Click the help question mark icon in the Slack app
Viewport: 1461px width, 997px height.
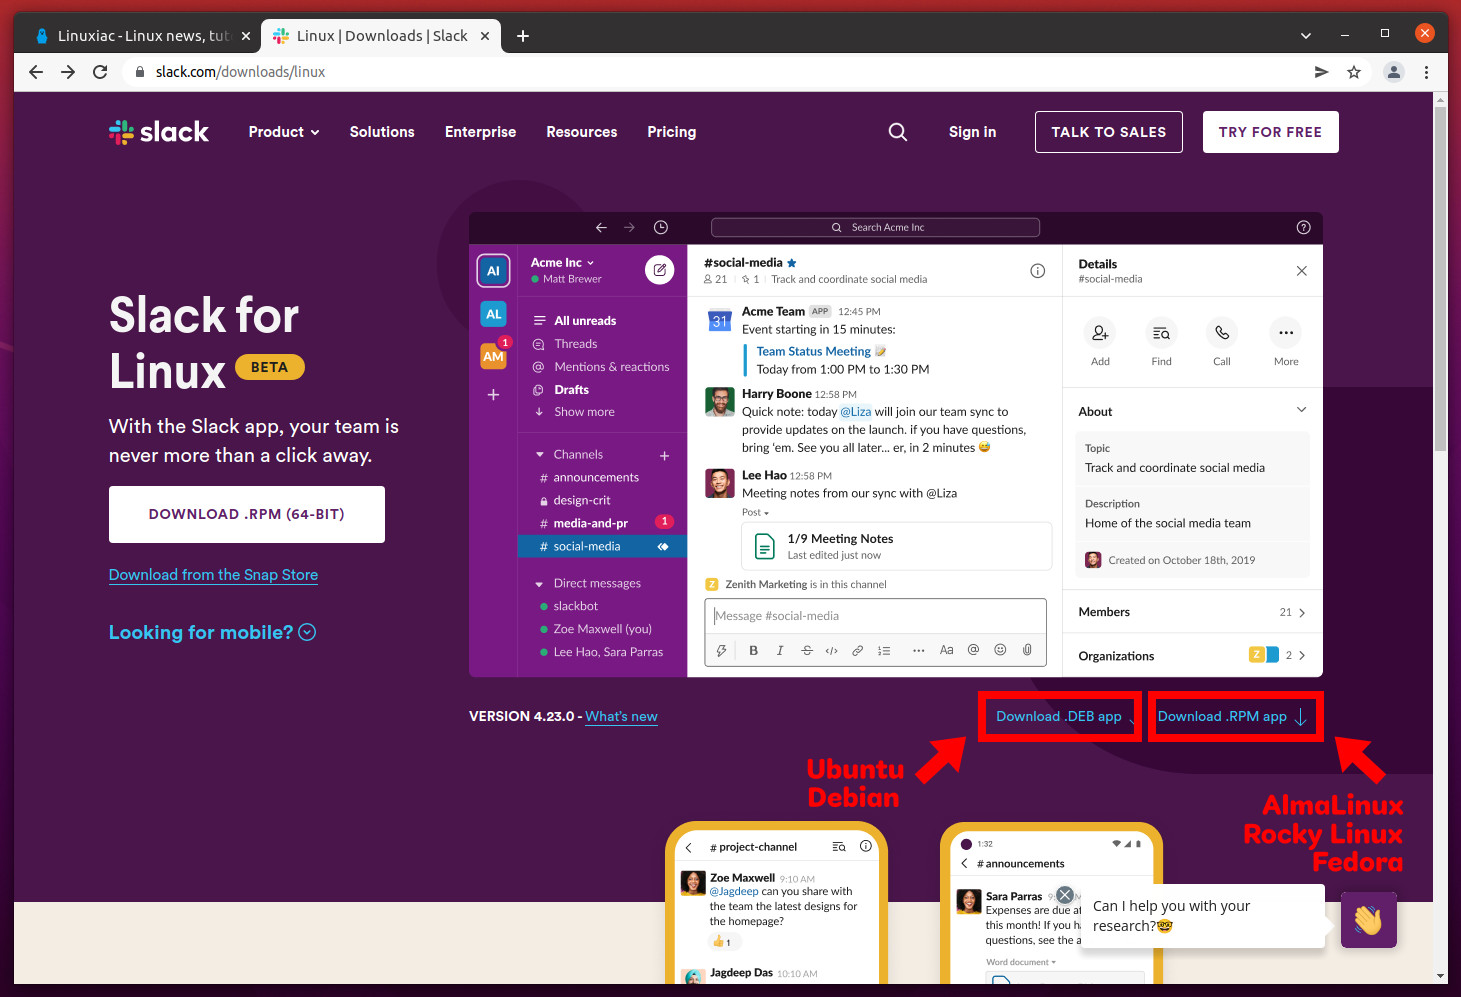click(1303, 227)
